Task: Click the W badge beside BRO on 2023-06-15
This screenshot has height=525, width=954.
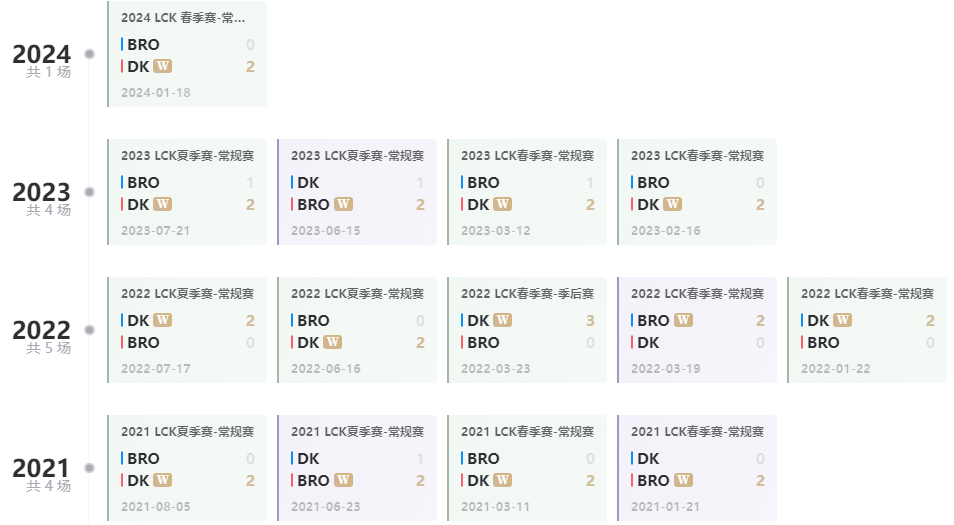Action: (x=343, y=204)
